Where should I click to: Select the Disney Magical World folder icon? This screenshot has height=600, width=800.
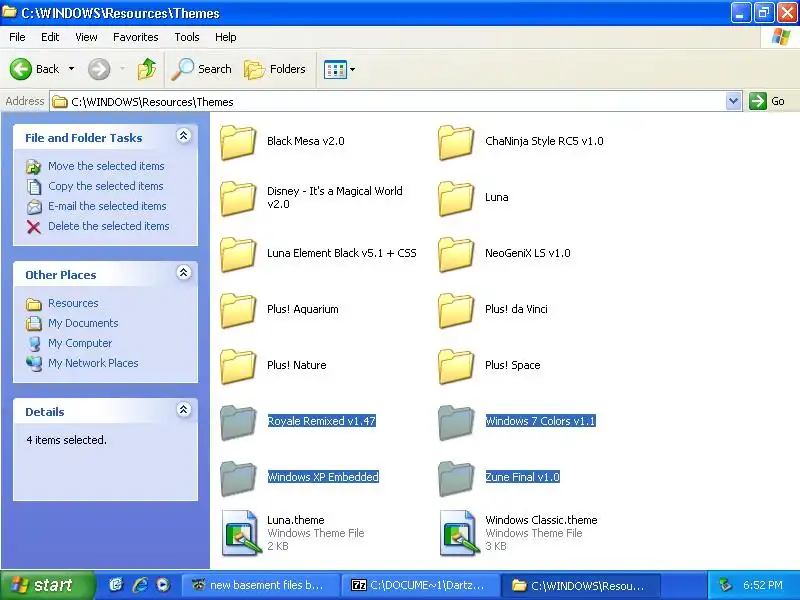(238, 198)
